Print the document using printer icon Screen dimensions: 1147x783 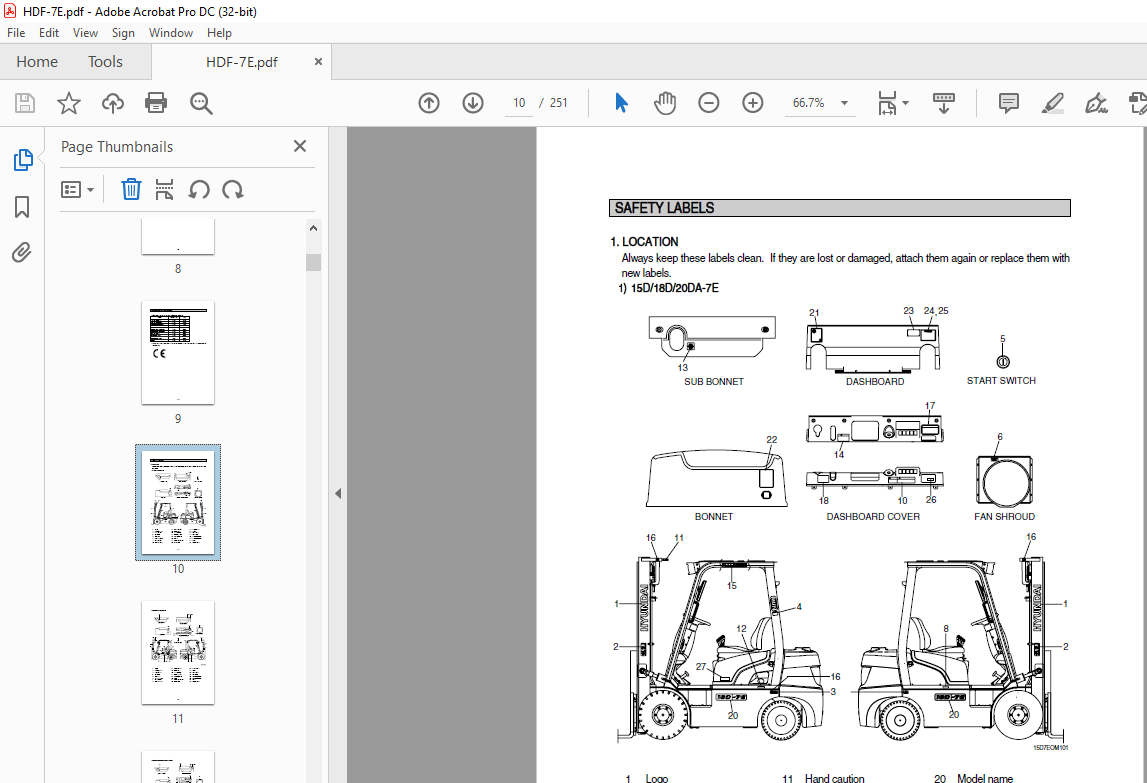click(x=156, y=103)
